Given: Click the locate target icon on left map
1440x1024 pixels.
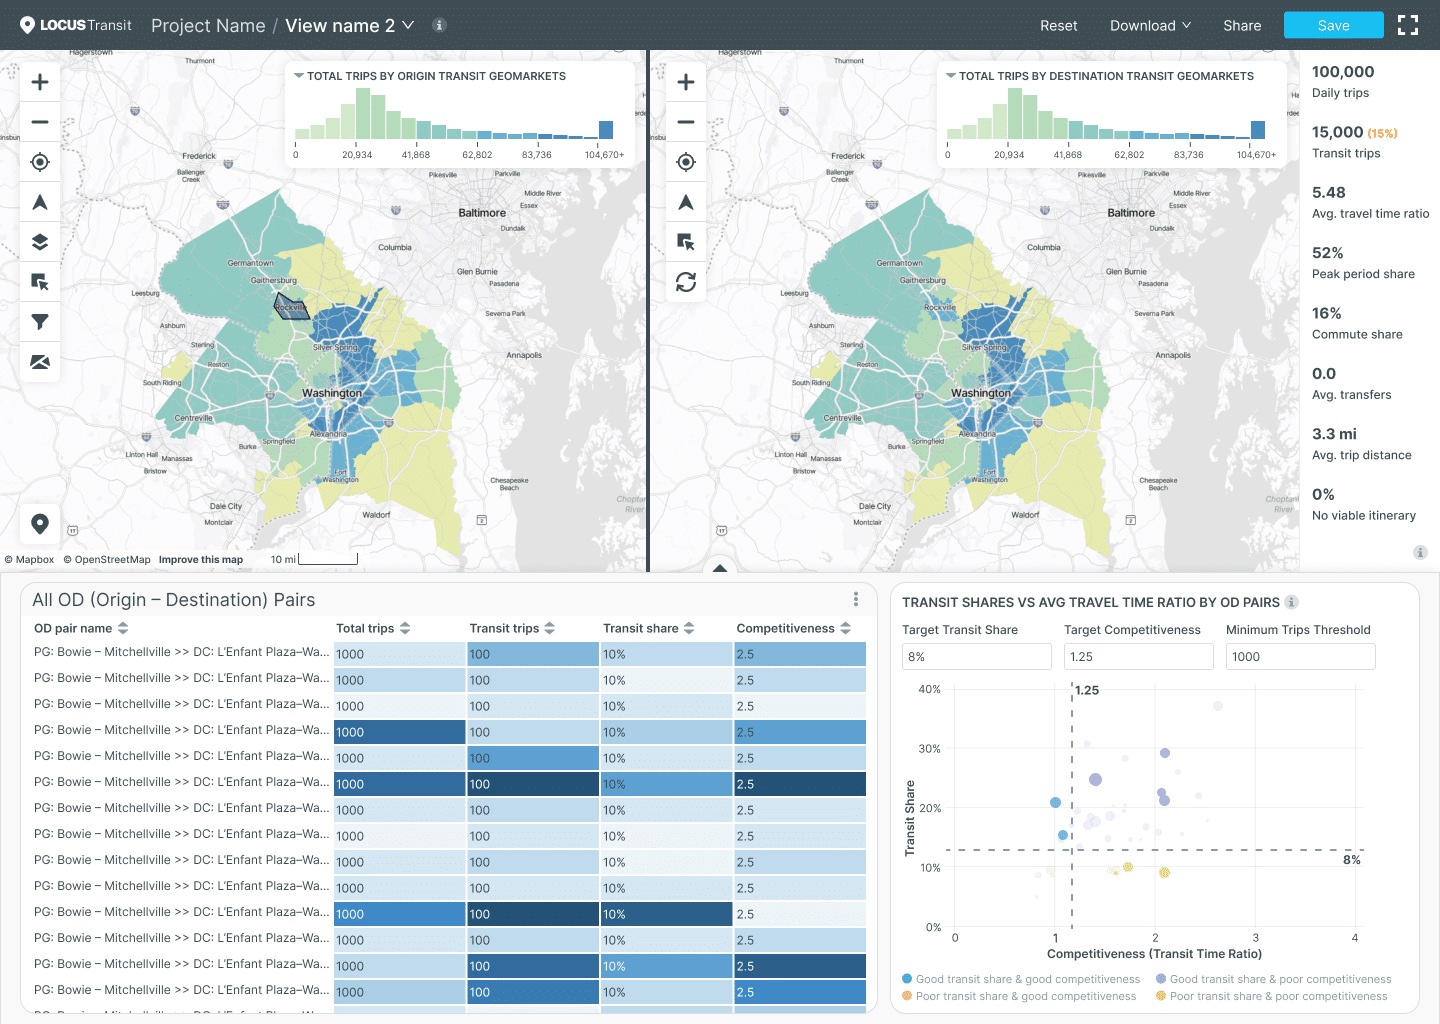Looking at the screenshot, I should coord(40,162).
